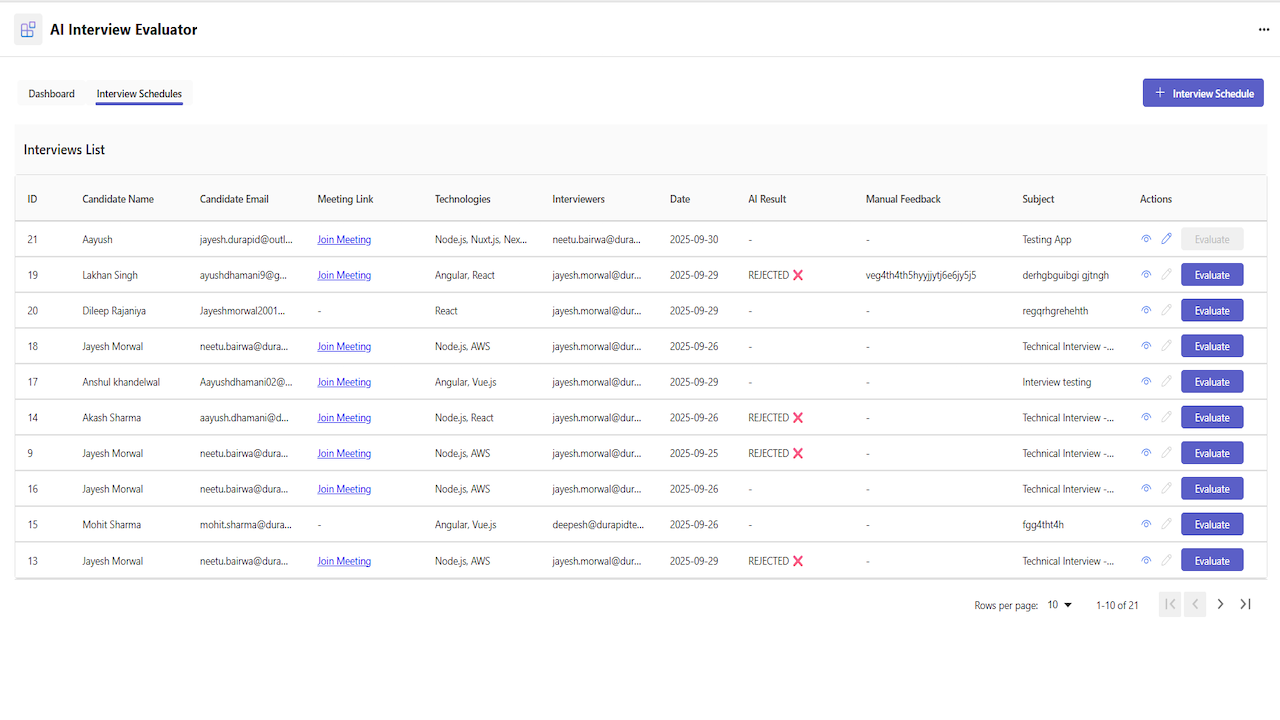1280x720 pixels.
Task: Open Join Meeting link for interview ID 13
Action: click(x=344, y=561)
